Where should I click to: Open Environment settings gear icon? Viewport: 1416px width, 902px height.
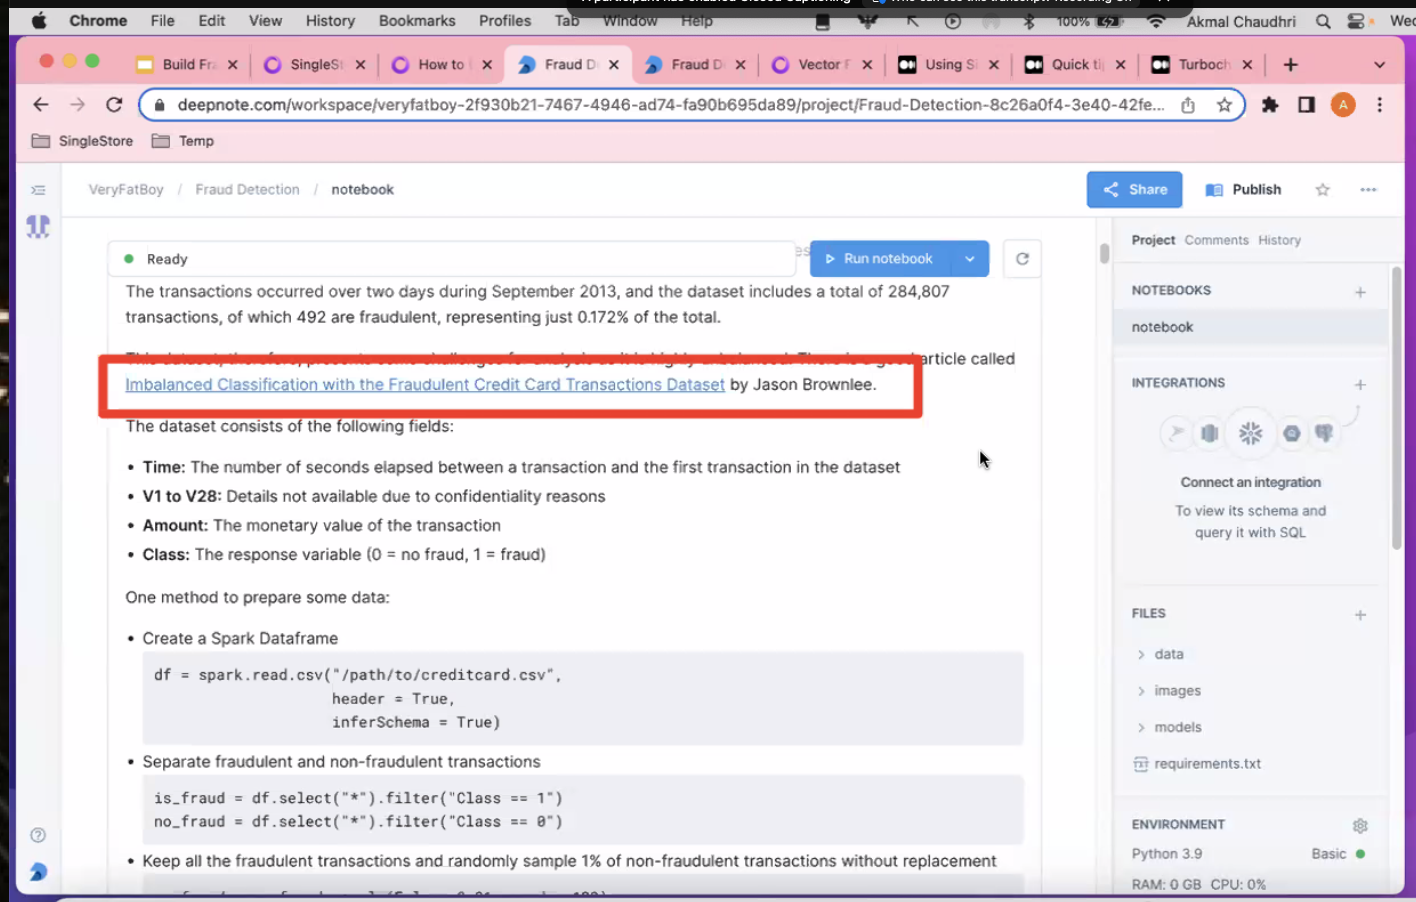click(1360, 826)
